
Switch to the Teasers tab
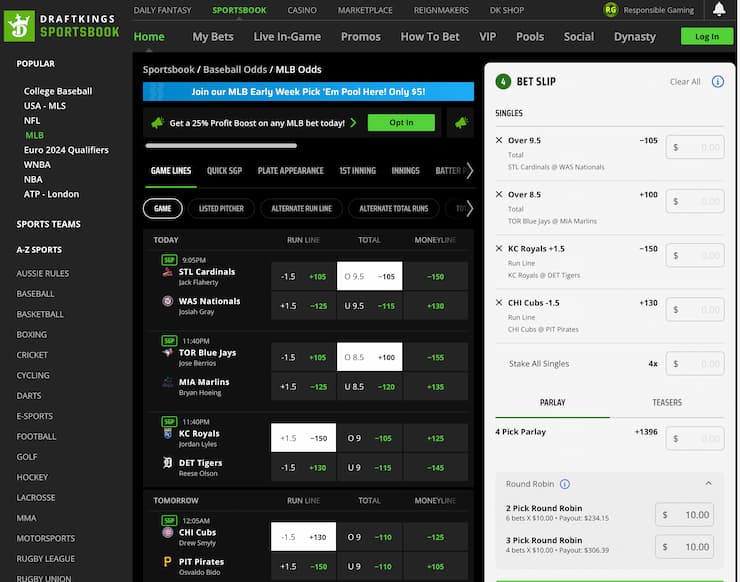(x=667, y=402)
